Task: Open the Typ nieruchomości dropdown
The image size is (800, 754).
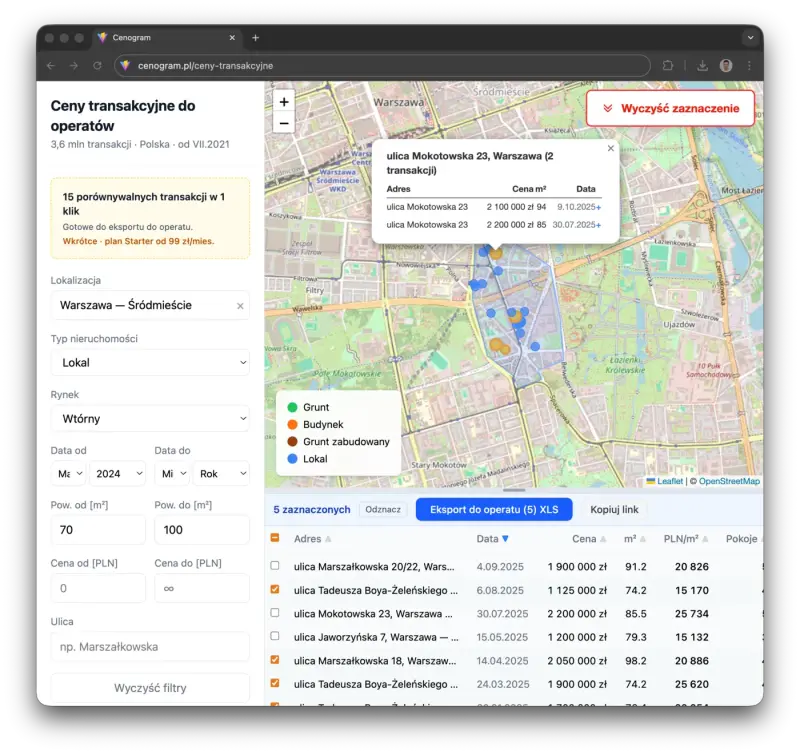Action: 150,363
